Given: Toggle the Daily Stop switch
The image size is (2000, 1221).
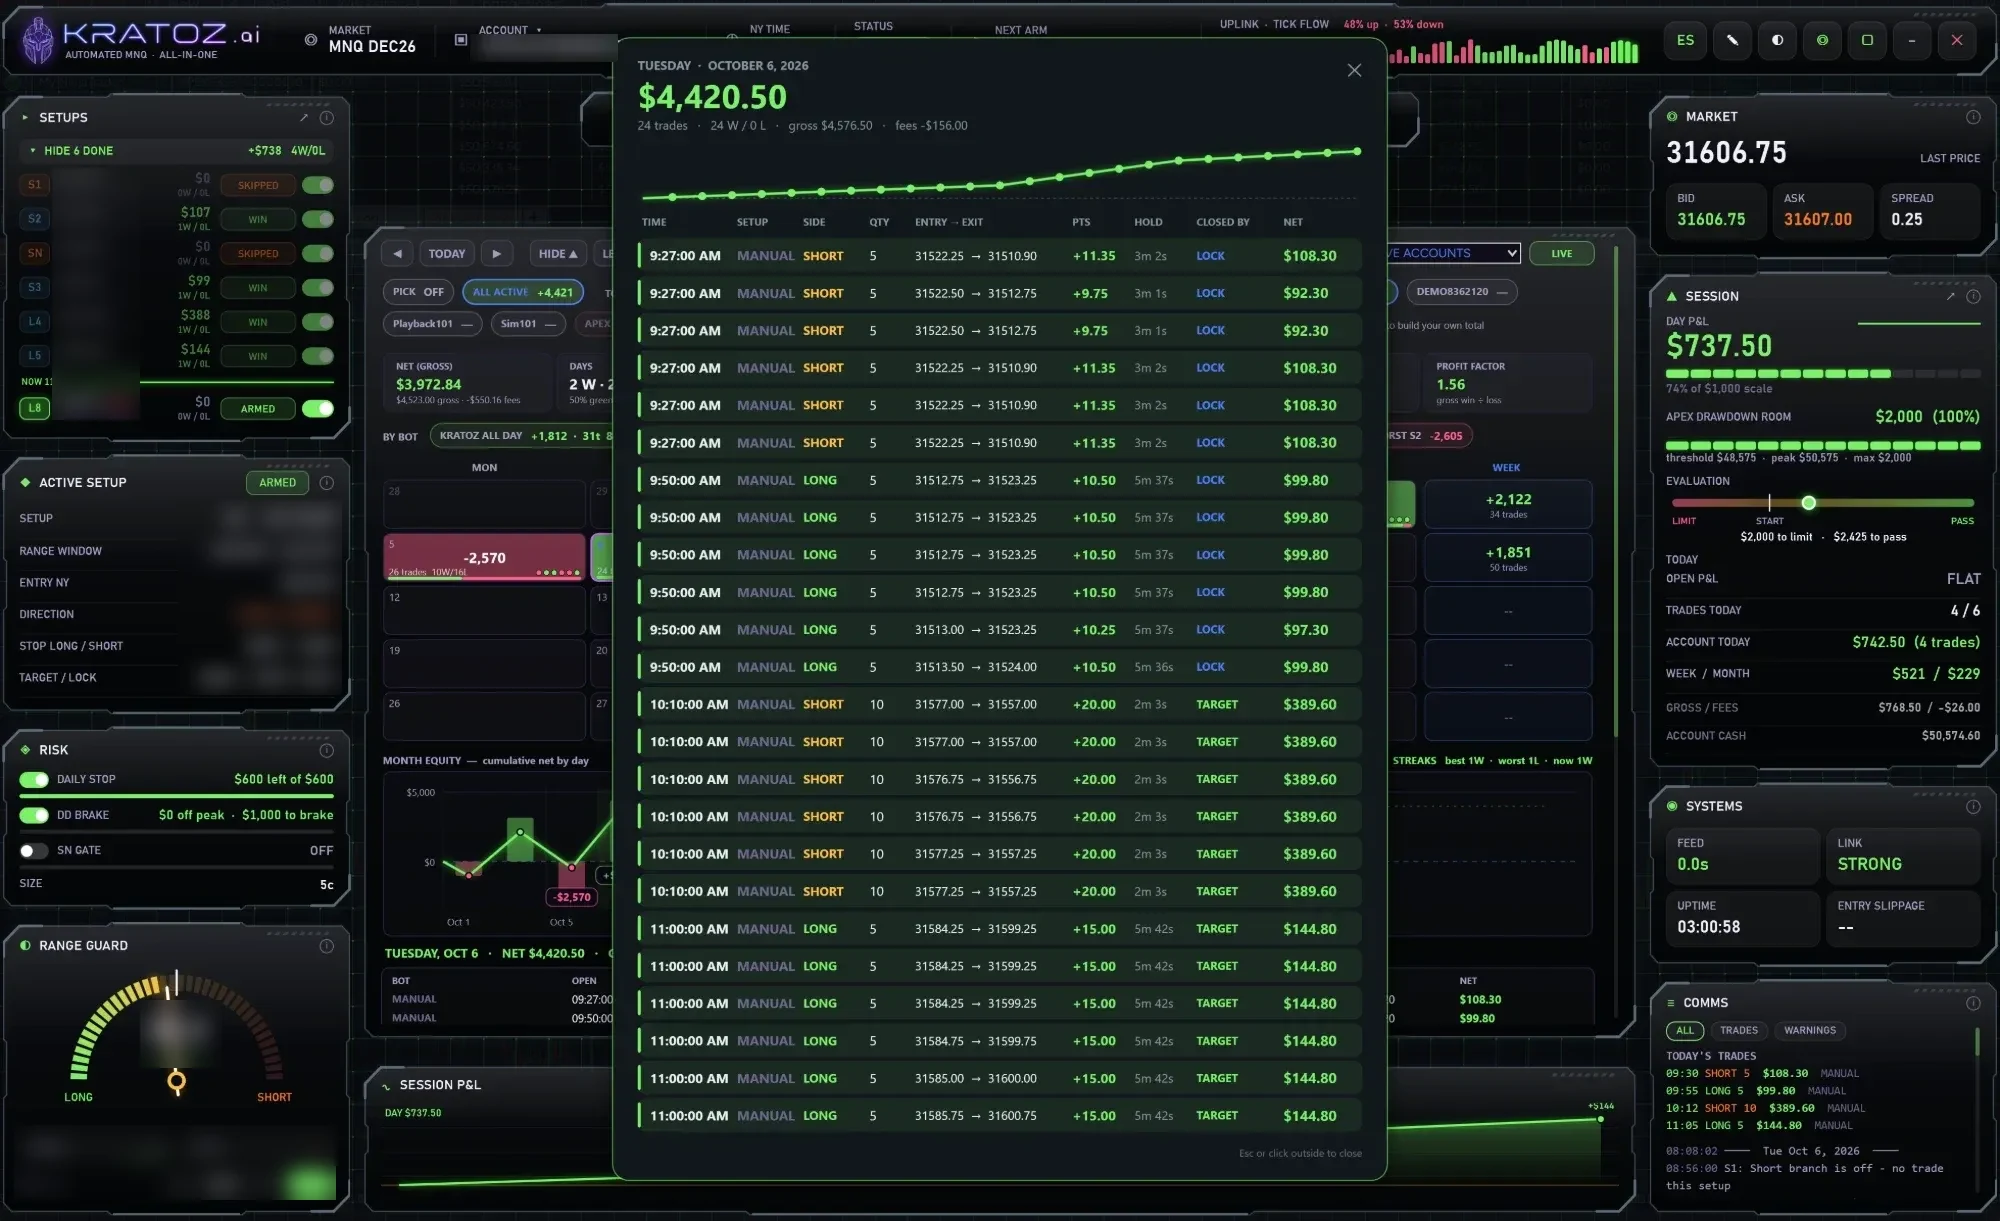Looking at the screenshot, I should [34, 779].
